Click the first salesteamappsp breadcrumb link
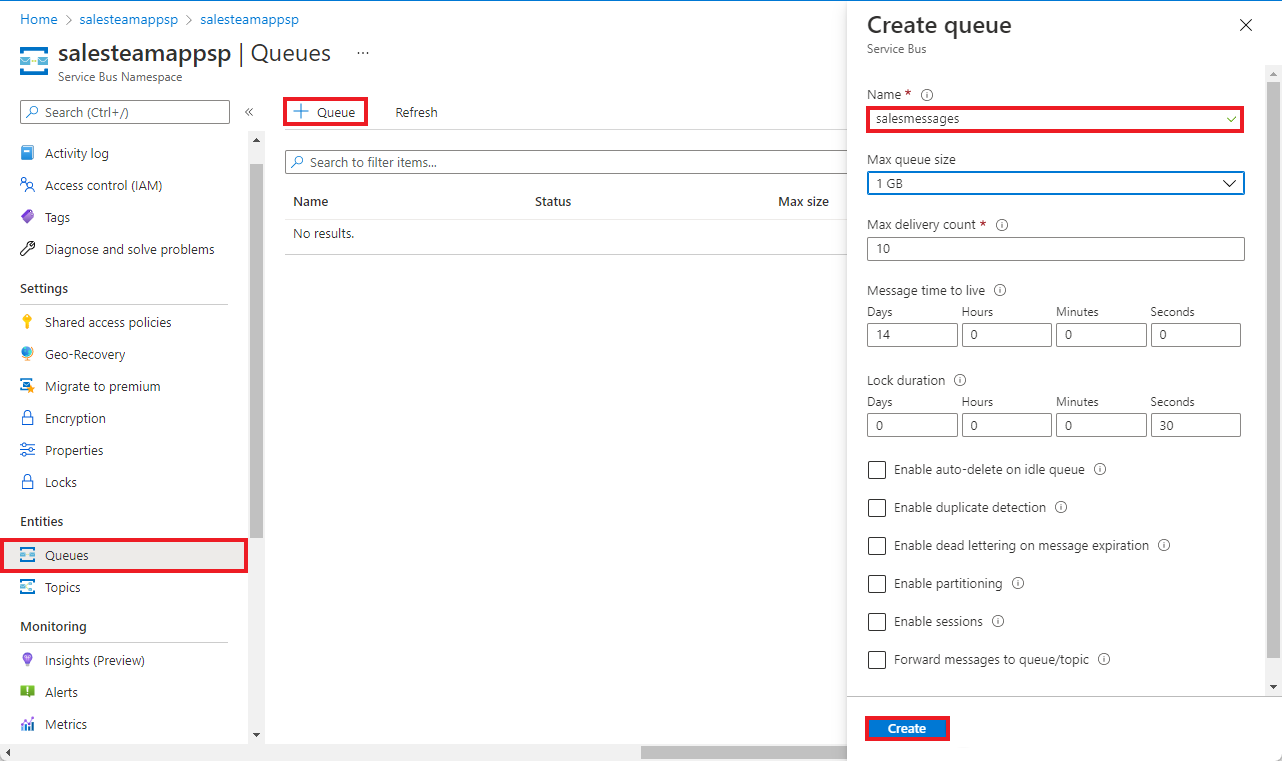 tap(128, 19)
